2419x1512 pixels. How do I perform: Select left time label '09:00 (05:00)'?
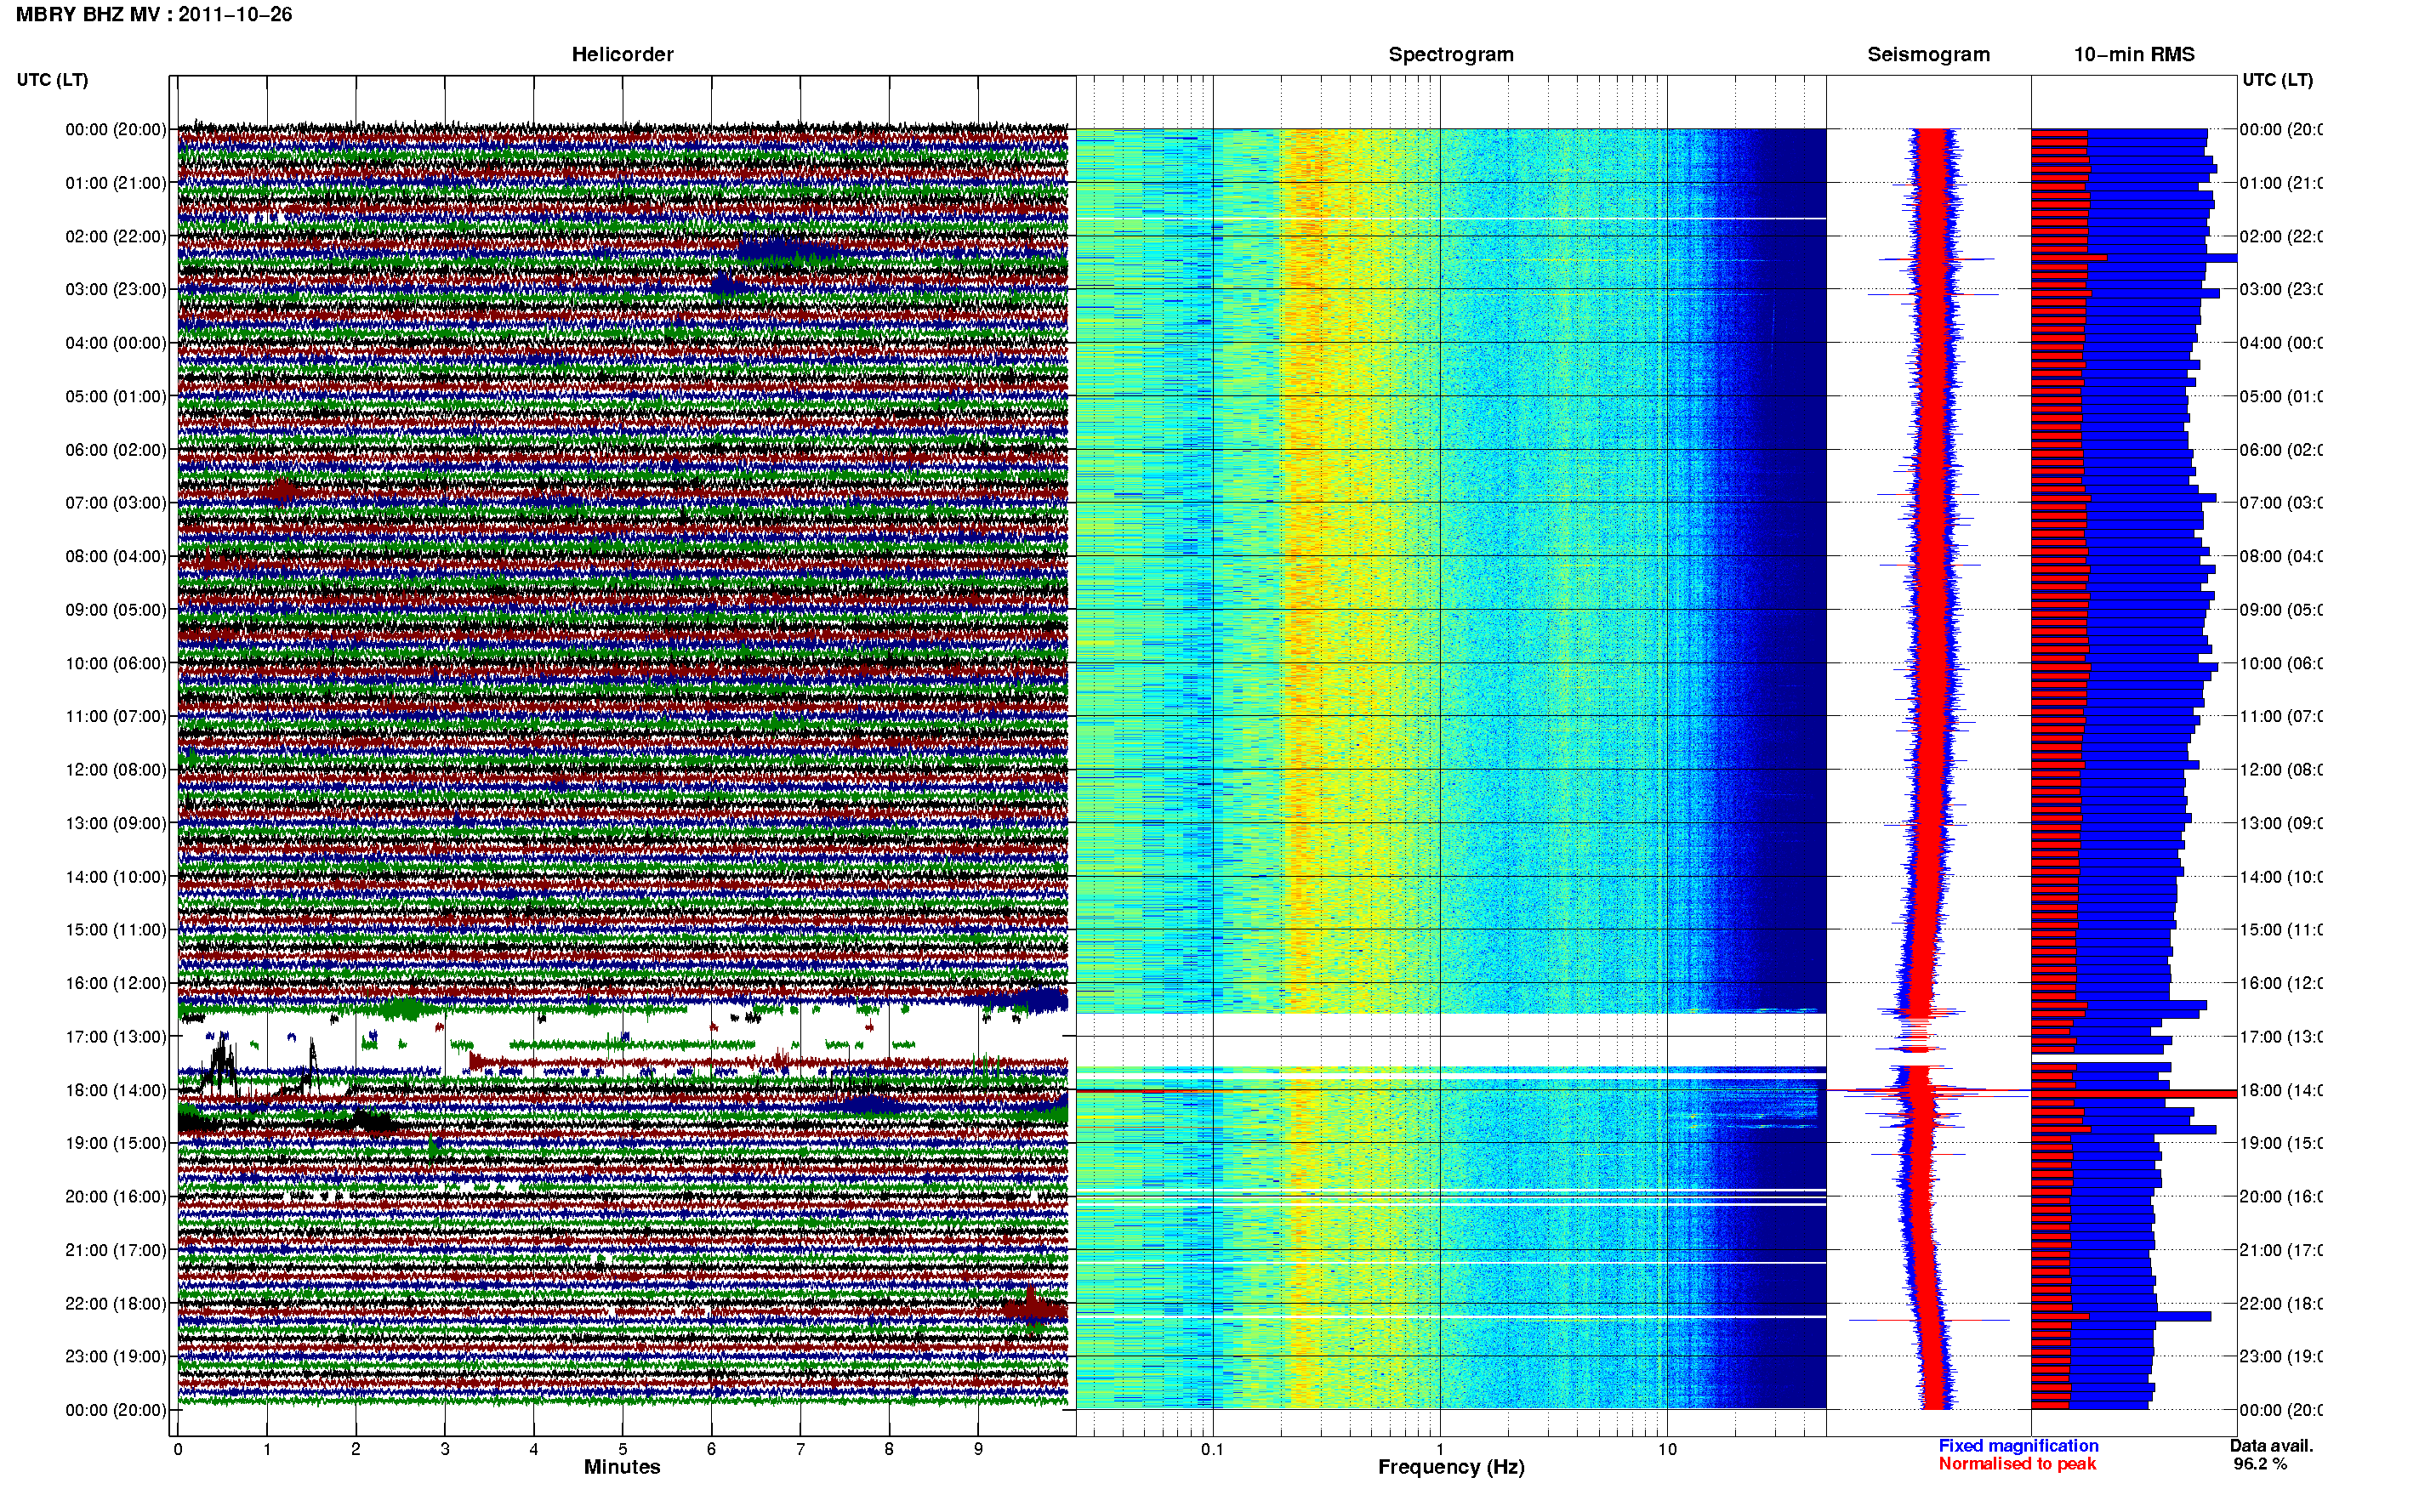click(116, 609)
